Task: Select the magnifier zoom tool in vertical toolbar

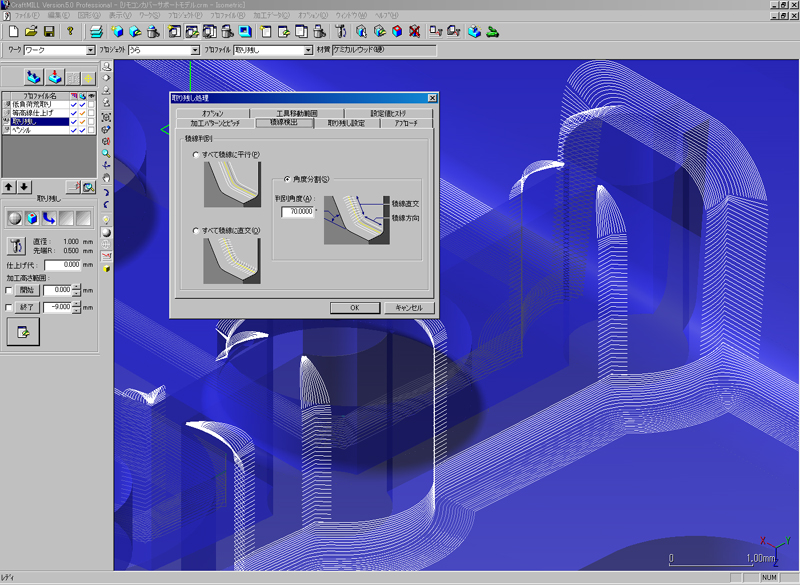Action: (106, 153)
